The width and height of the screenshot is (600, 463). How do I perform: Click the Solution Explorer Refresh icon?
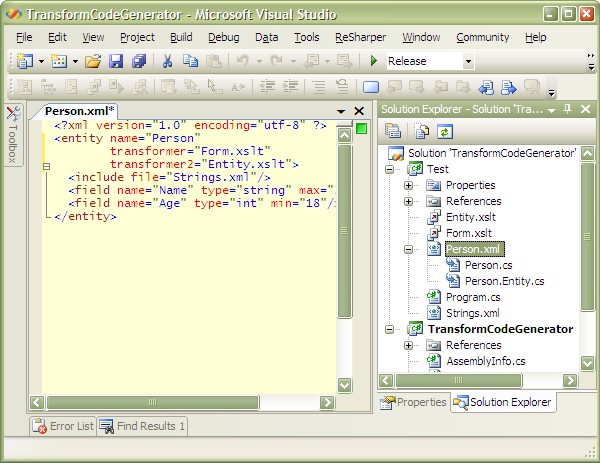click(445, 132)
